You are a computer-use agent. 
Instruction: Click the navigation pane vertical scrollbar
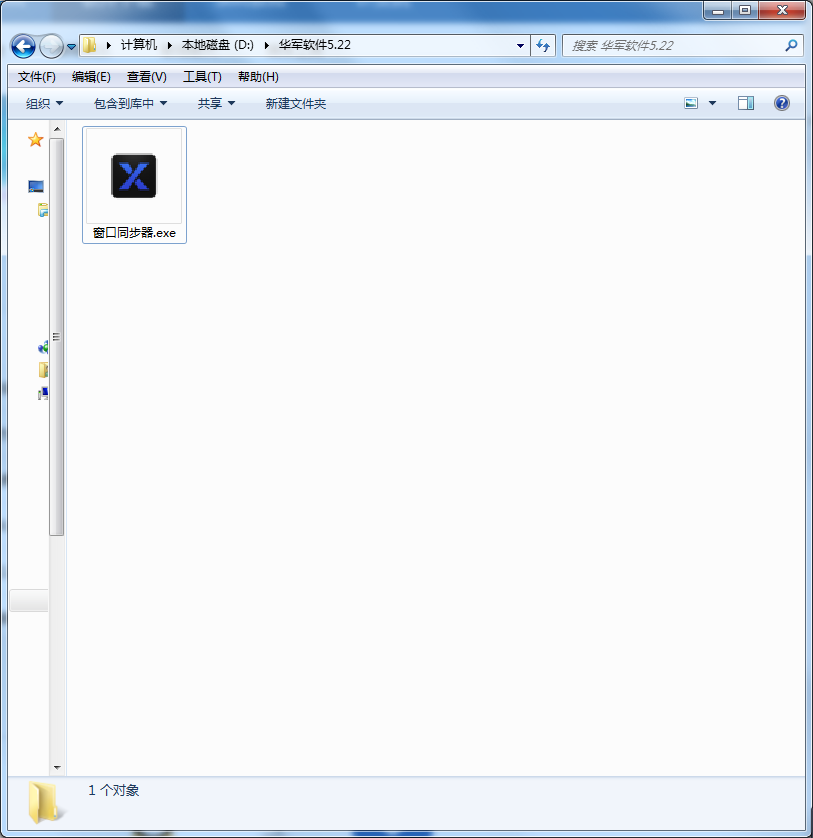tap(57, 337)
